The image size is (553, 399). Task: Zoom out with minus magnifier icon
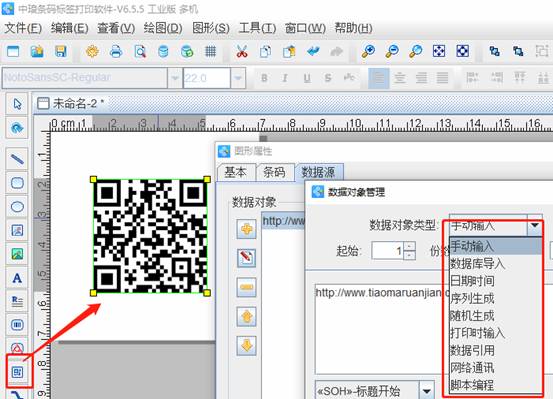[x=392, y=52]
